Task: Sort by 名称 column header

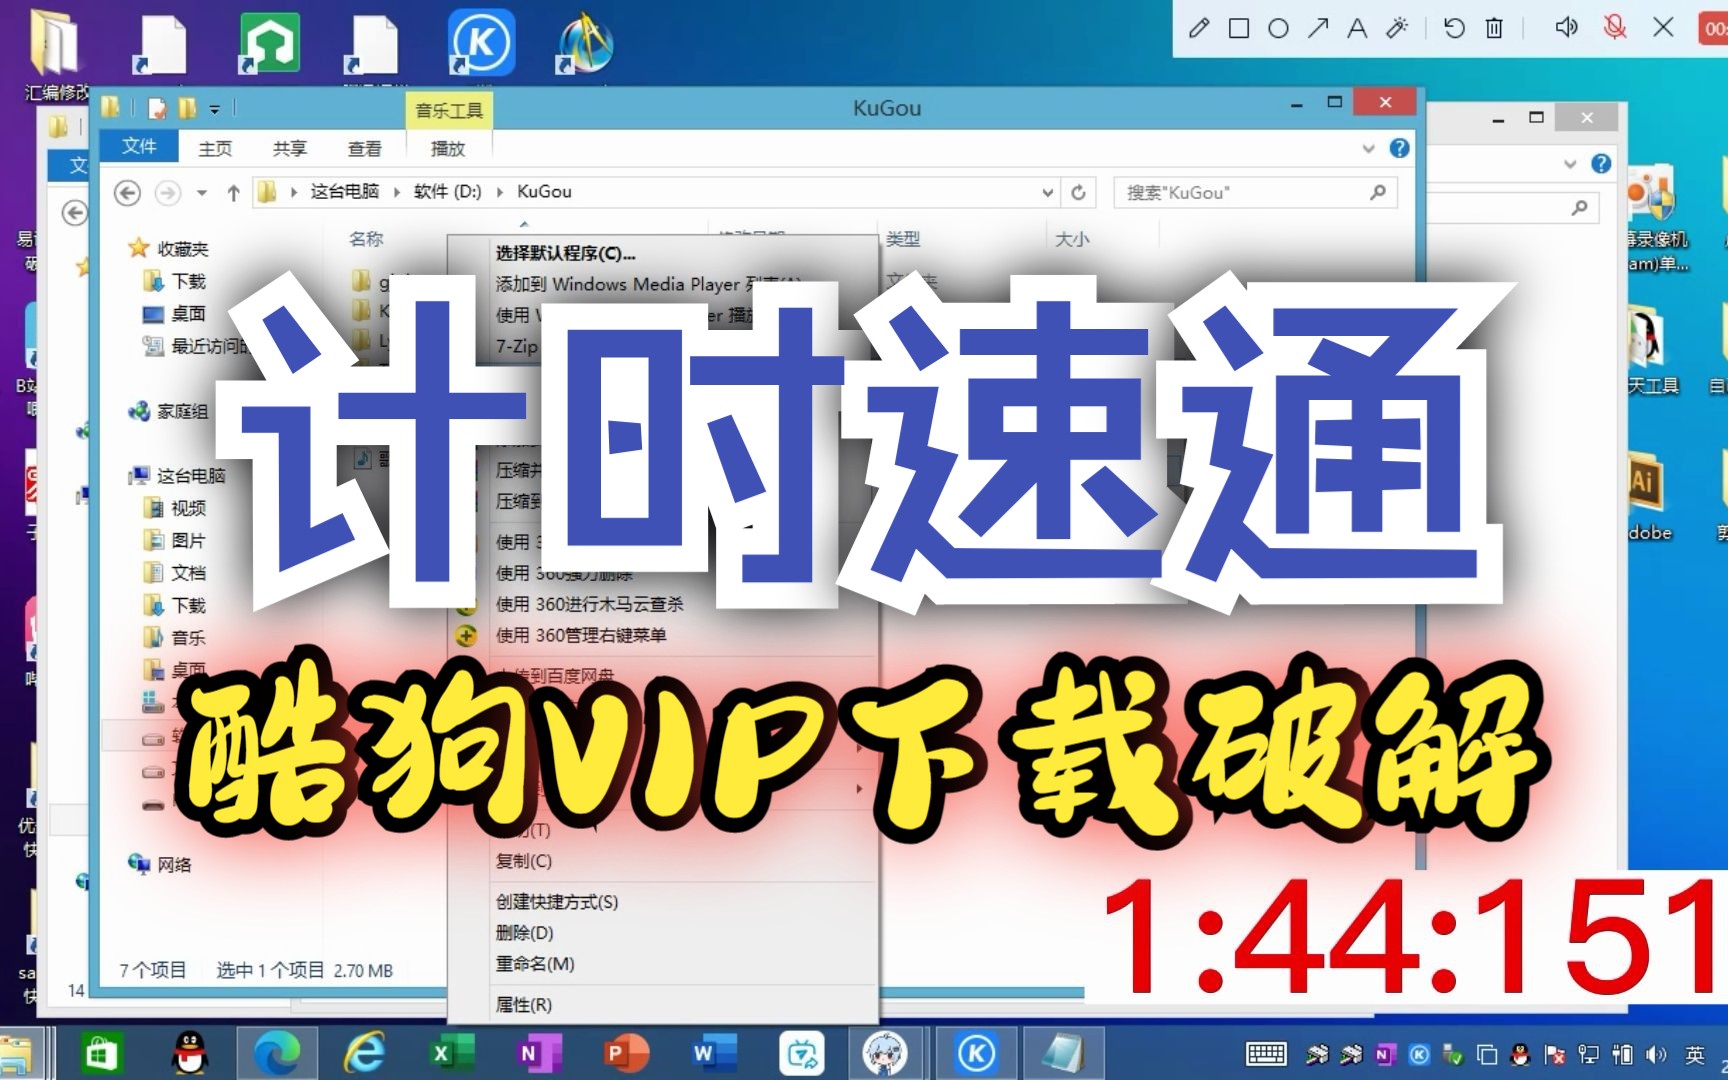Action: click(x=366, y=239)
